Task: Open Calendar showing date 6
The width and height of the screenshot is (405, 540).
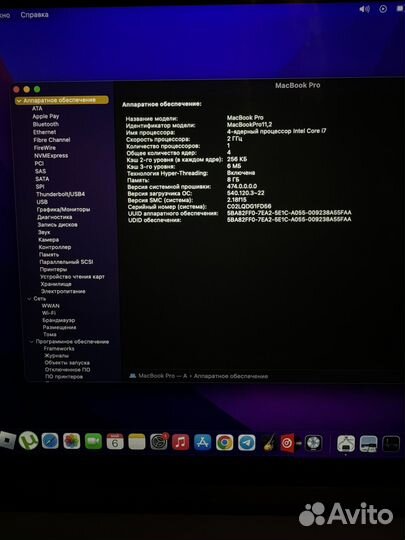Action: [115, 442]
